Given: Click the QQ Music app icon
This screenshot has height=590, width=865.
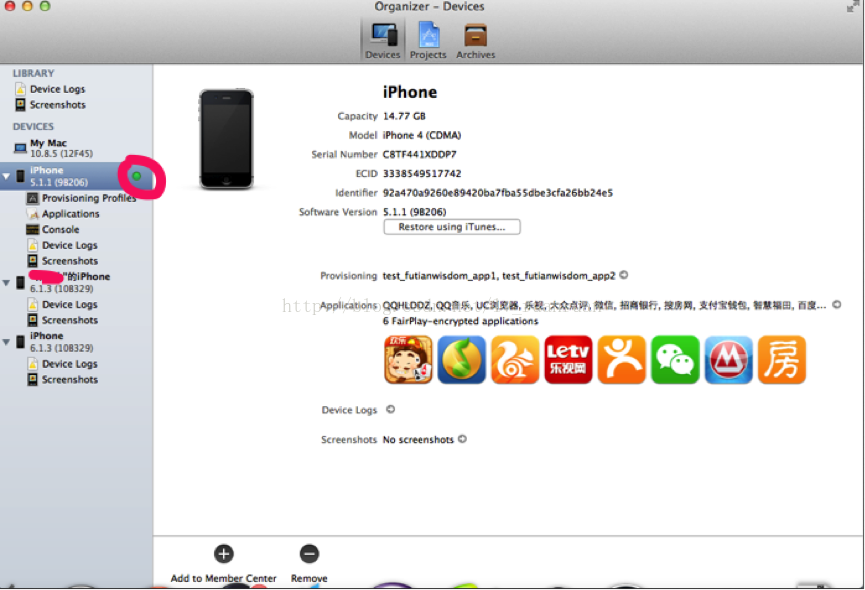Looking at the screenshot, I should [x=461, y=360].
